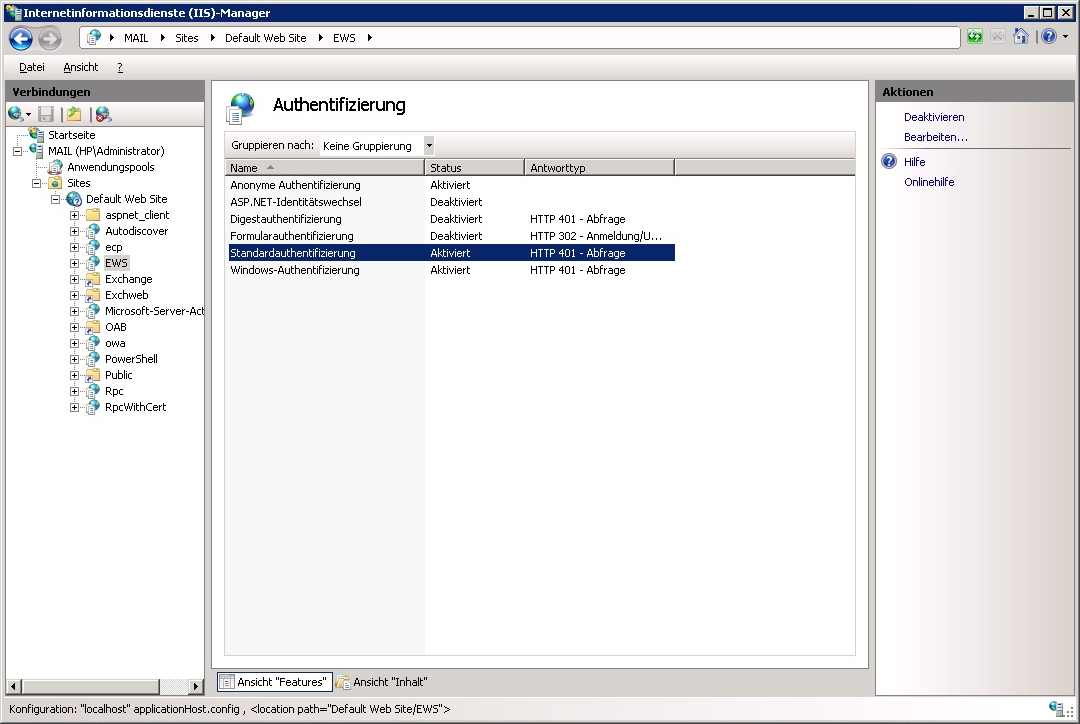1080x724 pixels.
Task: Expand the owa tree node
Action: click(x=75, y=343)
